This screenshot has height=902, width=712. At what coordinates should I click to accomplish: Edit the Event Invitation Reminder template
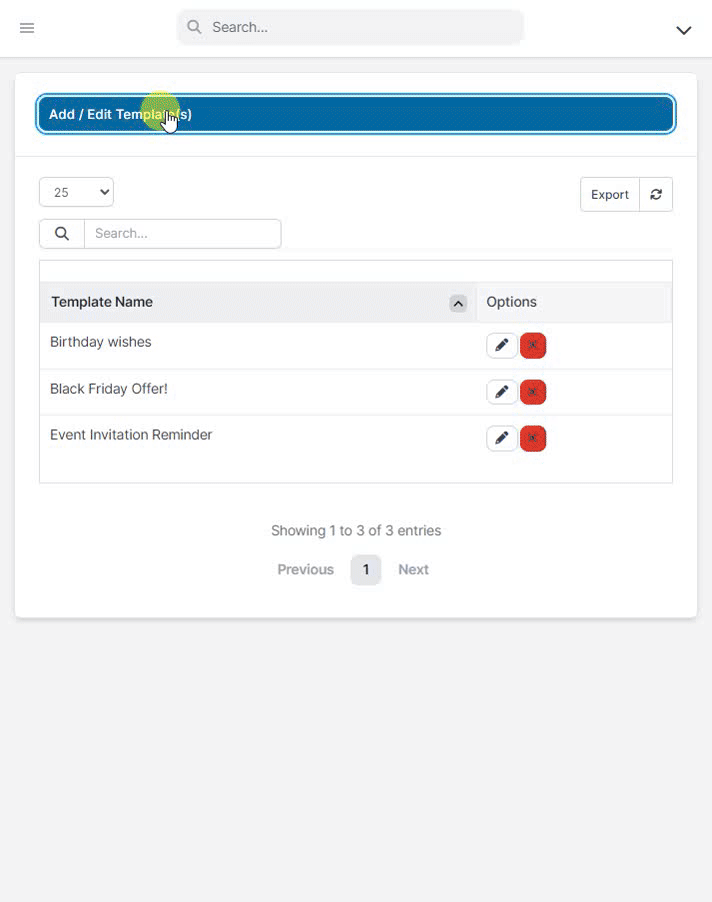pos(502,438)
